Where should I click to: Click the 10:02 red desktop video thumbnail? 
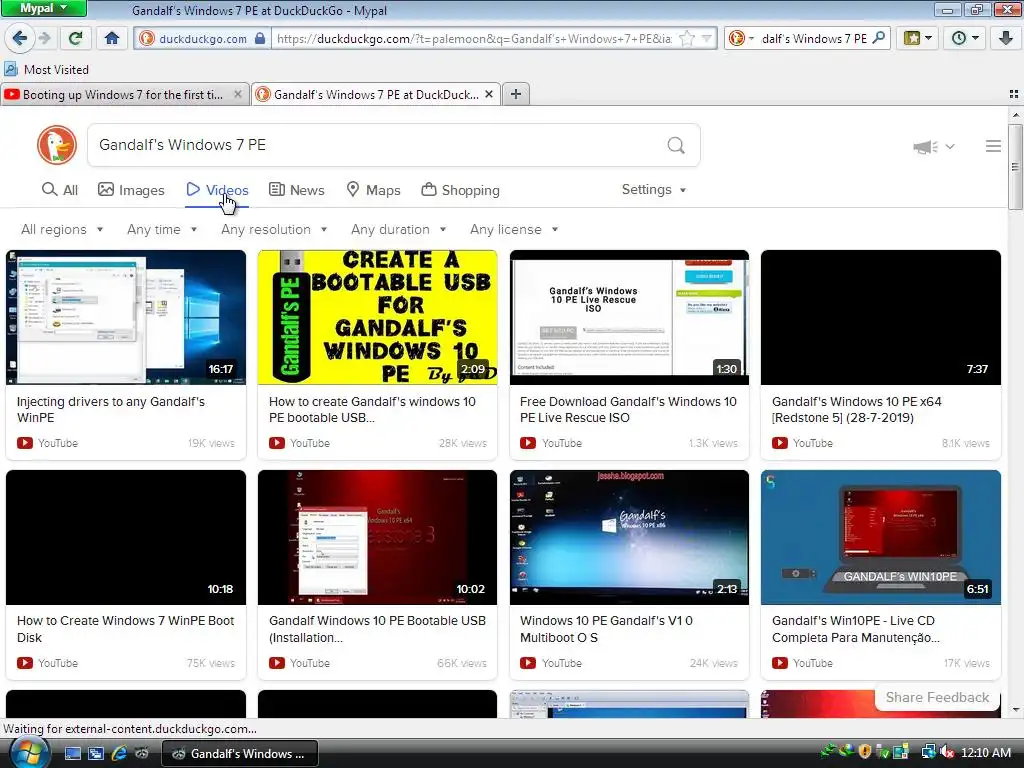[377, 537]
